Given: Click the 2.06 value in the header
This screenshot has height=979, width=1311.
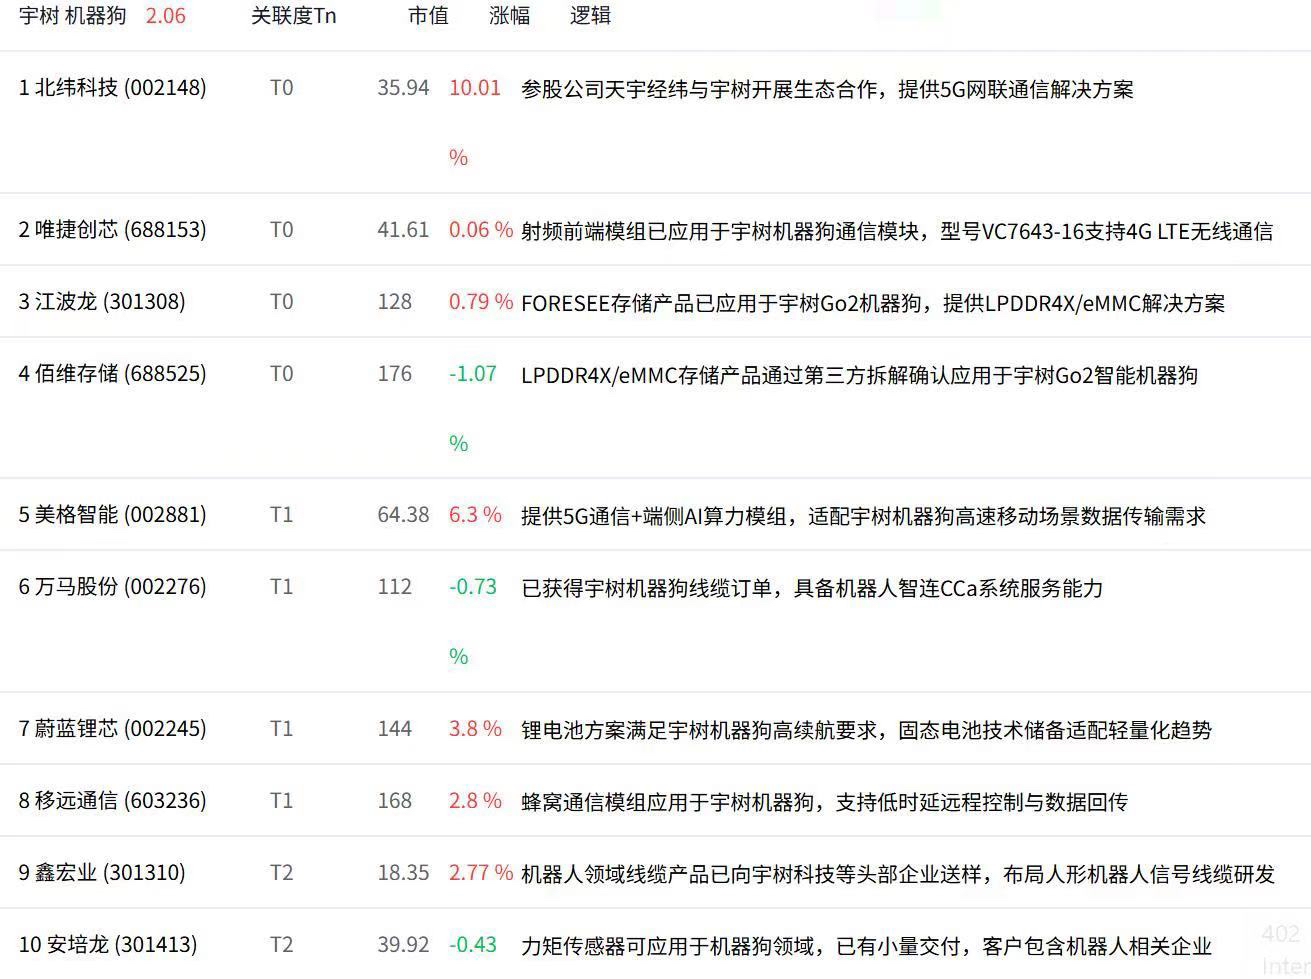Looking at the screenshot, I should click(x=165, y=16).
